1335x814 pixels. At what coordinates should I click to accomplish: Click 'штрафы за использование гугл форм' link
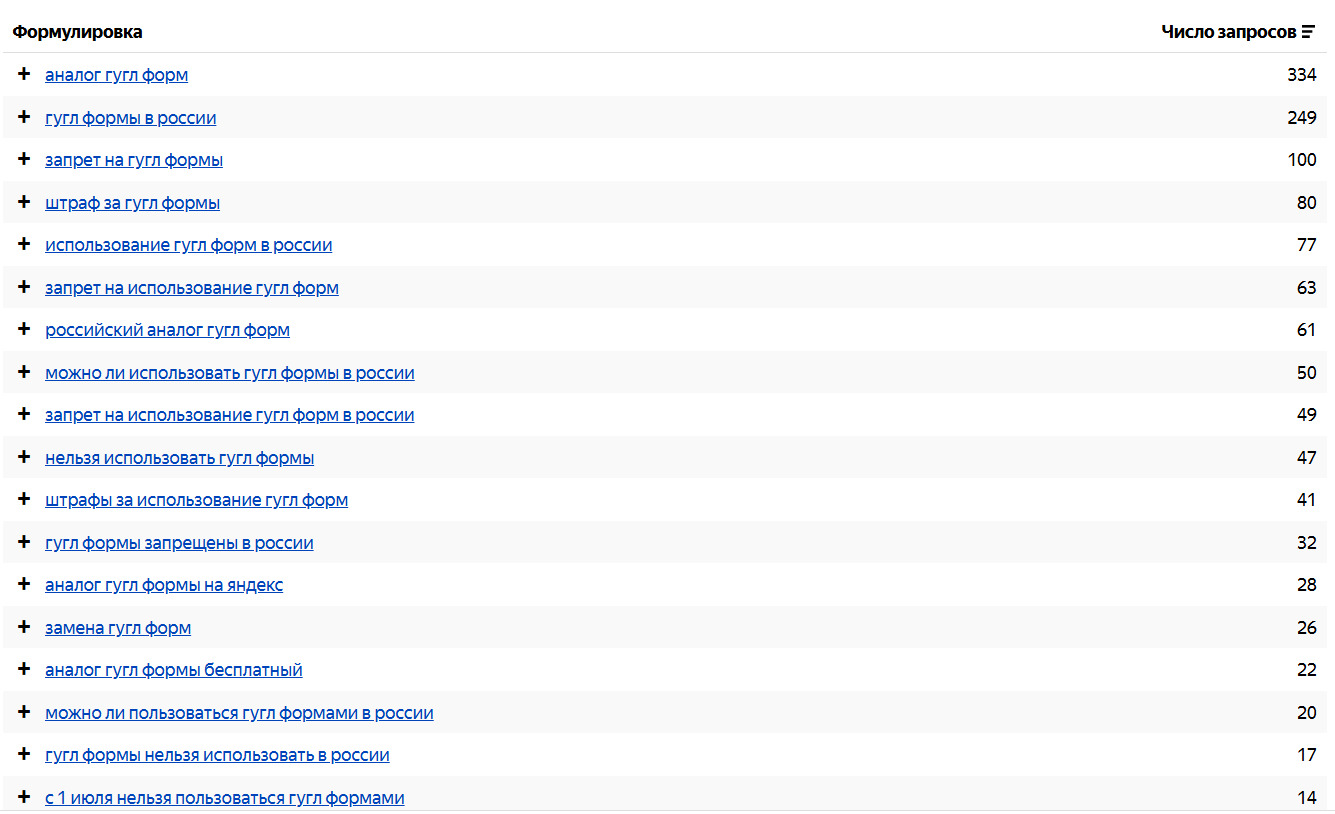point(196,500)
